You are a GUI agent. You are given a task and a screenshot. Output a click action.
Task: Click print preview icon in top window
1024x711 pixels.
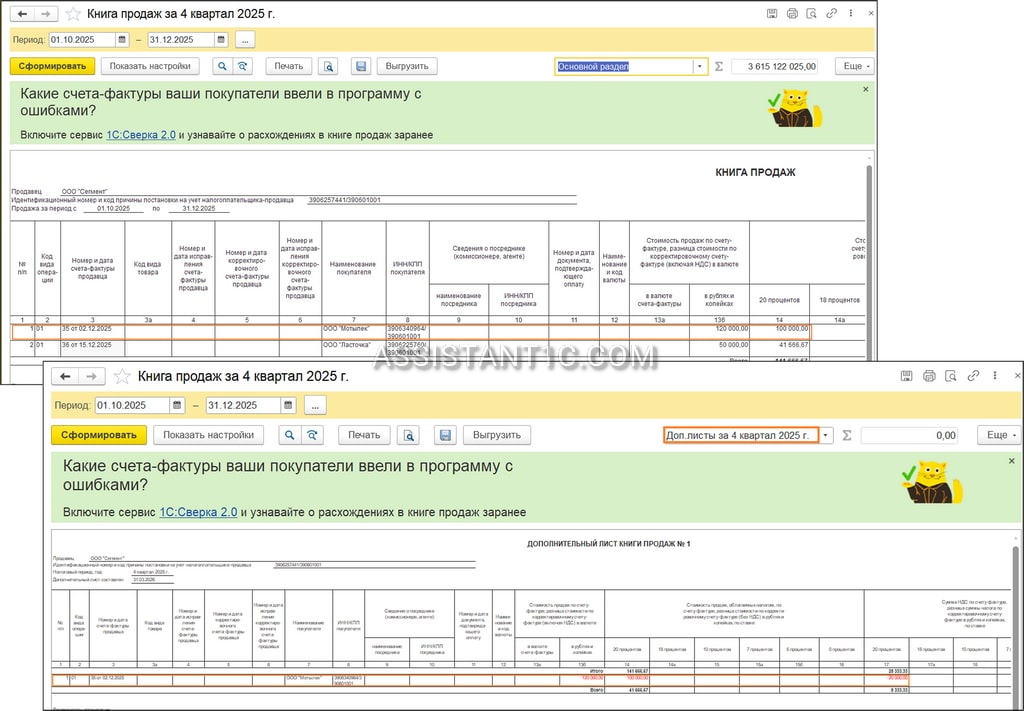328,66
